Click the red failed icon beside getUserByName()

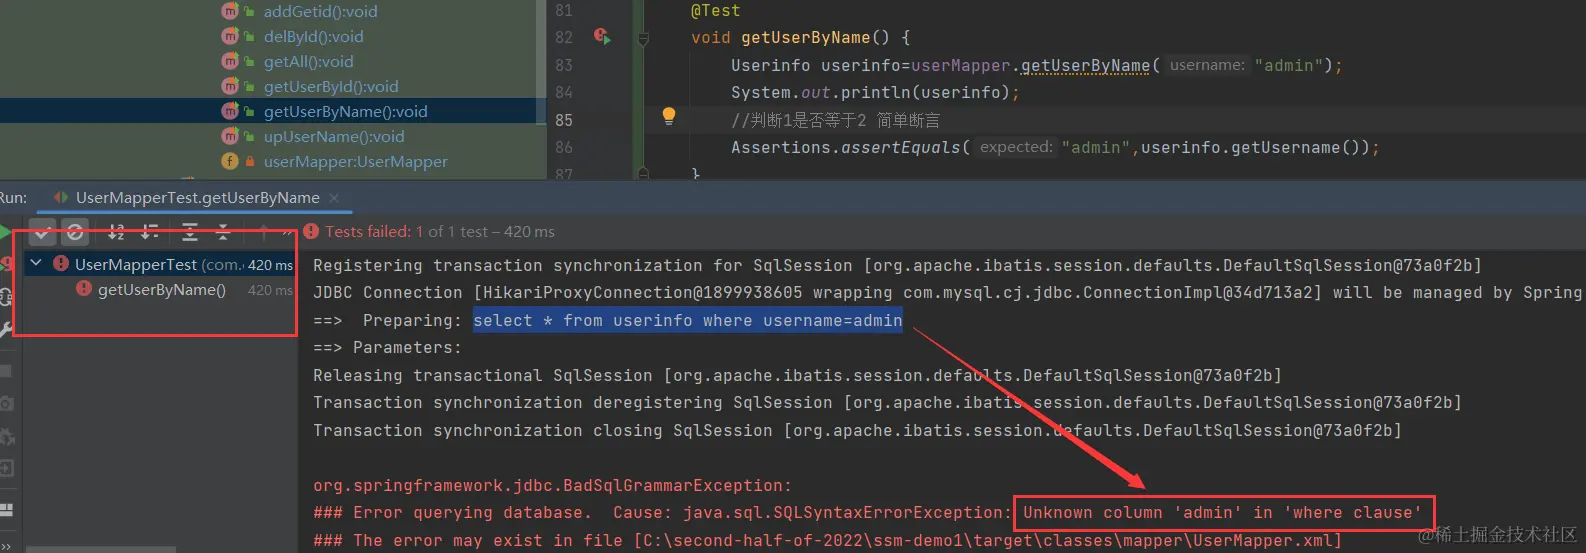(x=84, y=288)
